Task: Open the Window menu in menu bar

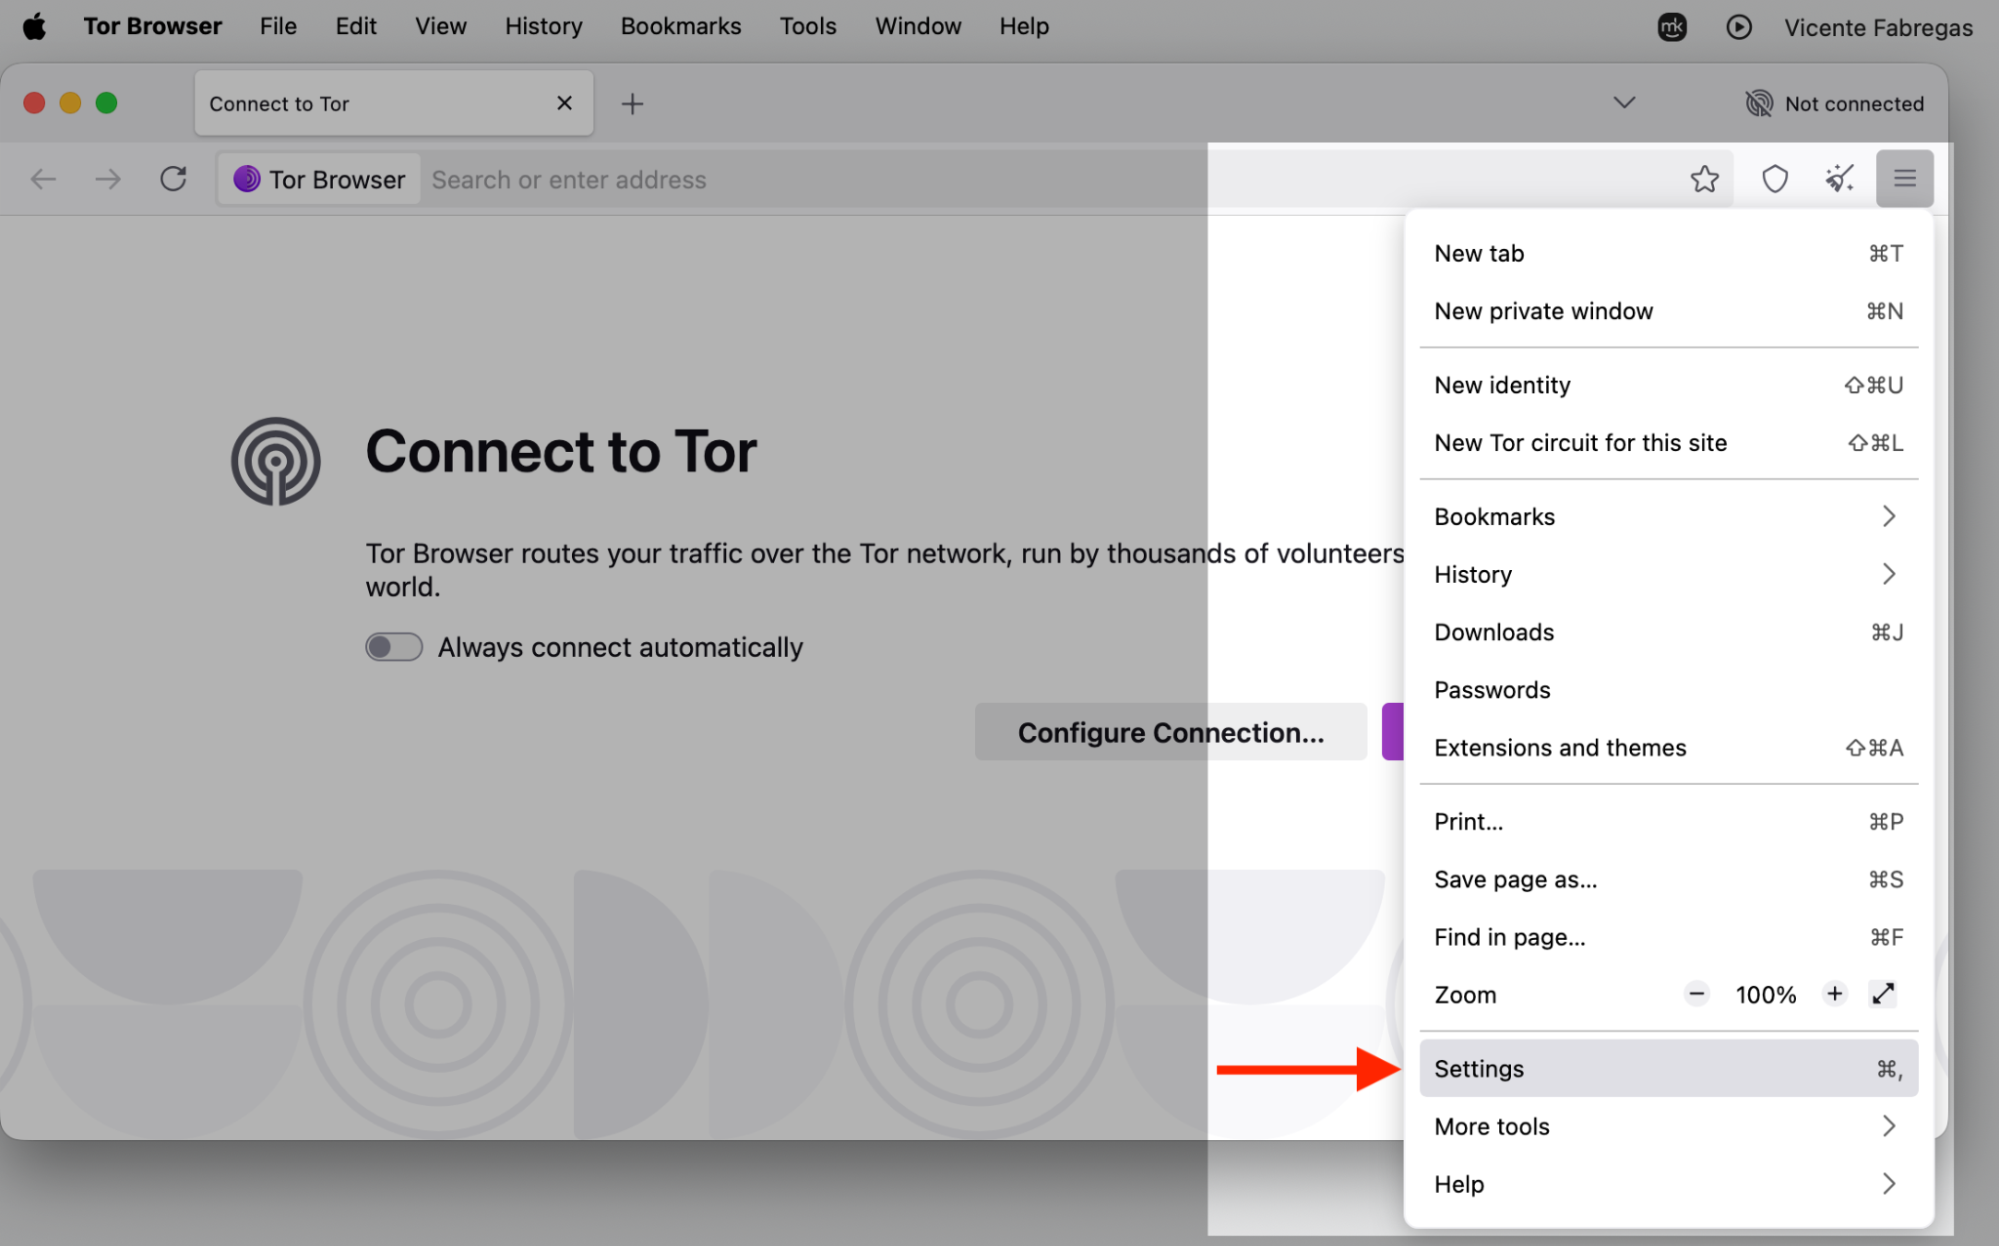Action: (918, 26)
